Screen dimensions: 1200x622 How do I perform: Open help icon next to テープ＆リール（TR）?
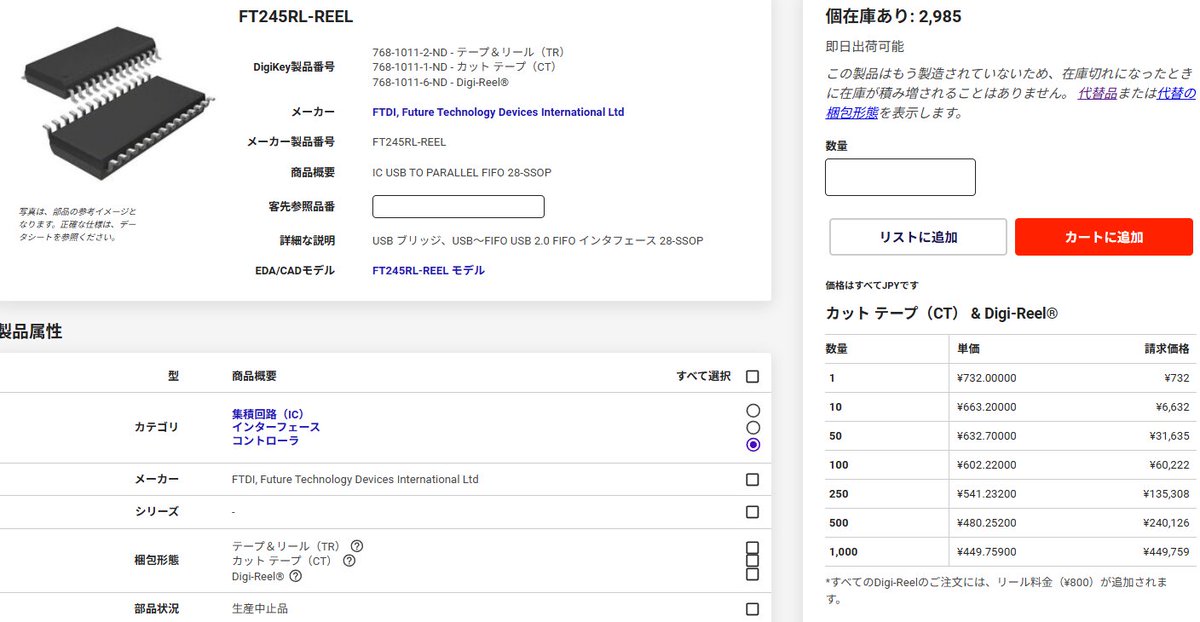tap(357, 546)
